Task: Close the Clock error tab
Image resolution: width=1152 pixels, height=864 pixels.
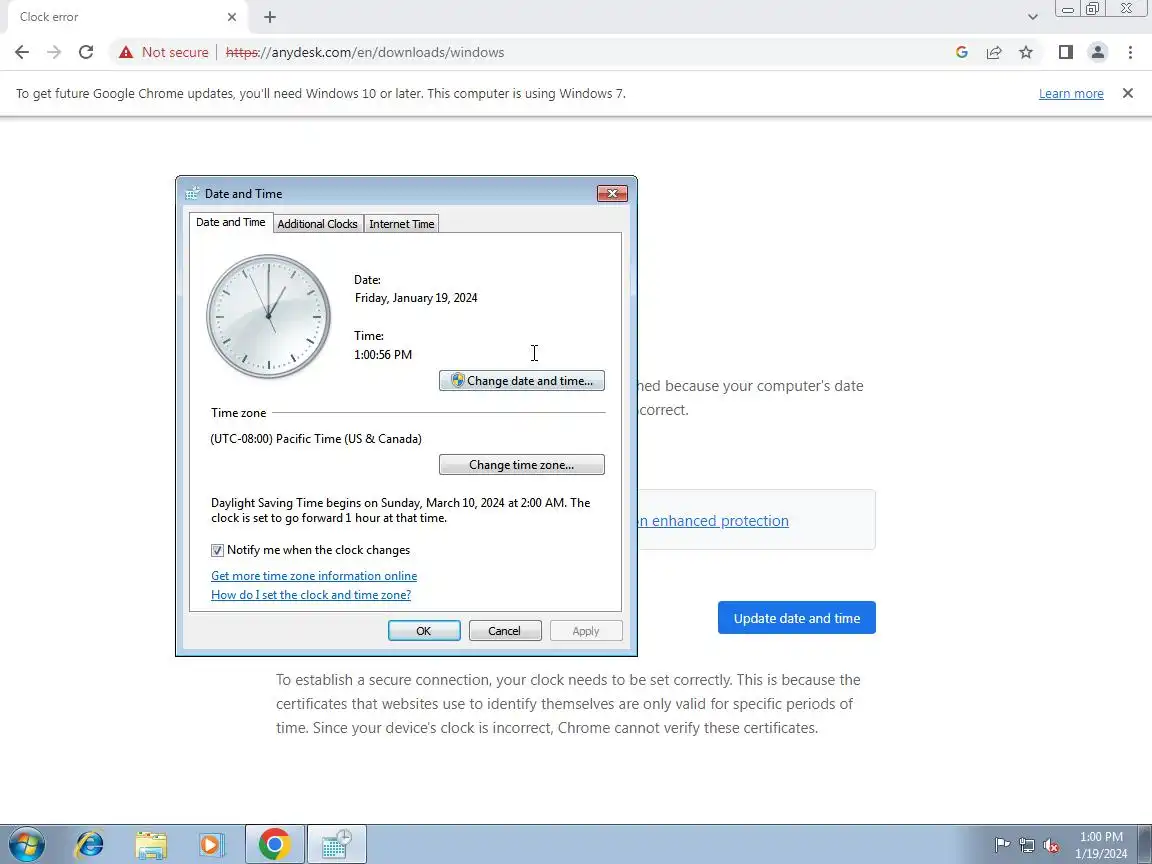Action: point(231,17)
